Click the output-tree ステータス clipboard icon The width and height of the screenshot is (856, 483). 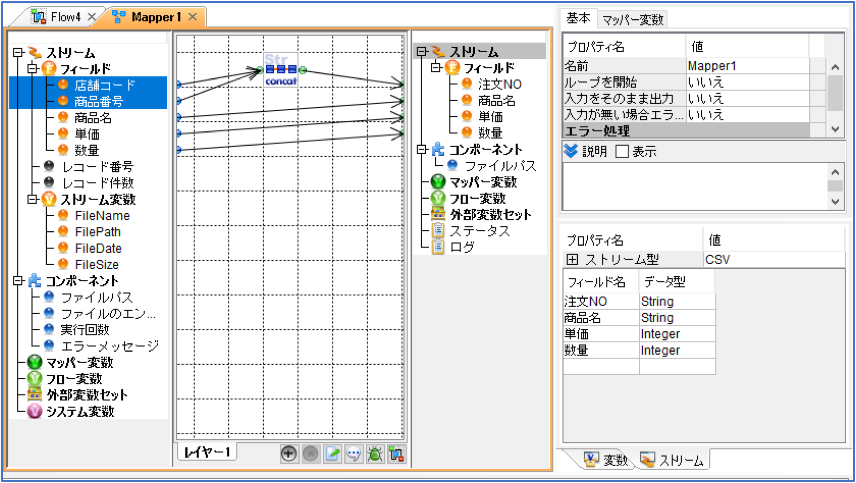pos(438,230)
